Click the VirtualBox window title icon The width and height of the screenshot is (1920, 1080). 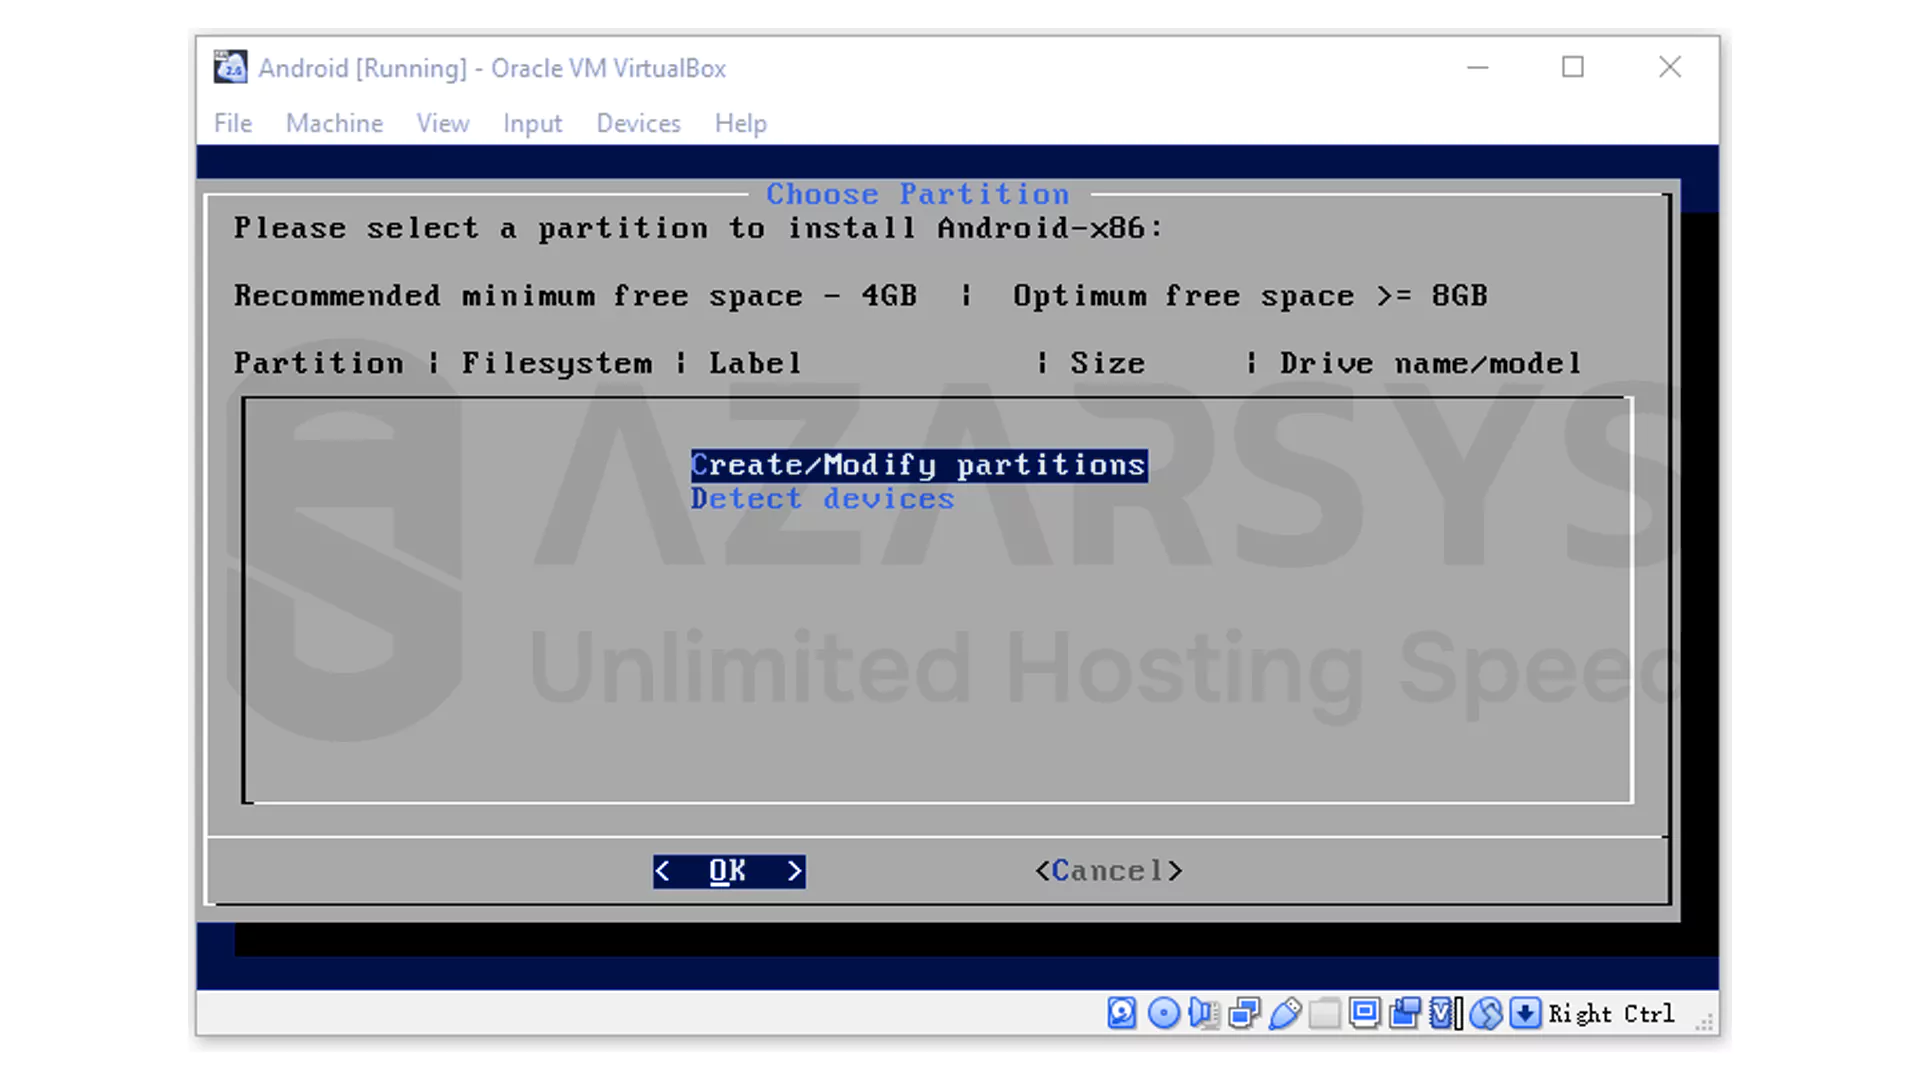(230, 67)
